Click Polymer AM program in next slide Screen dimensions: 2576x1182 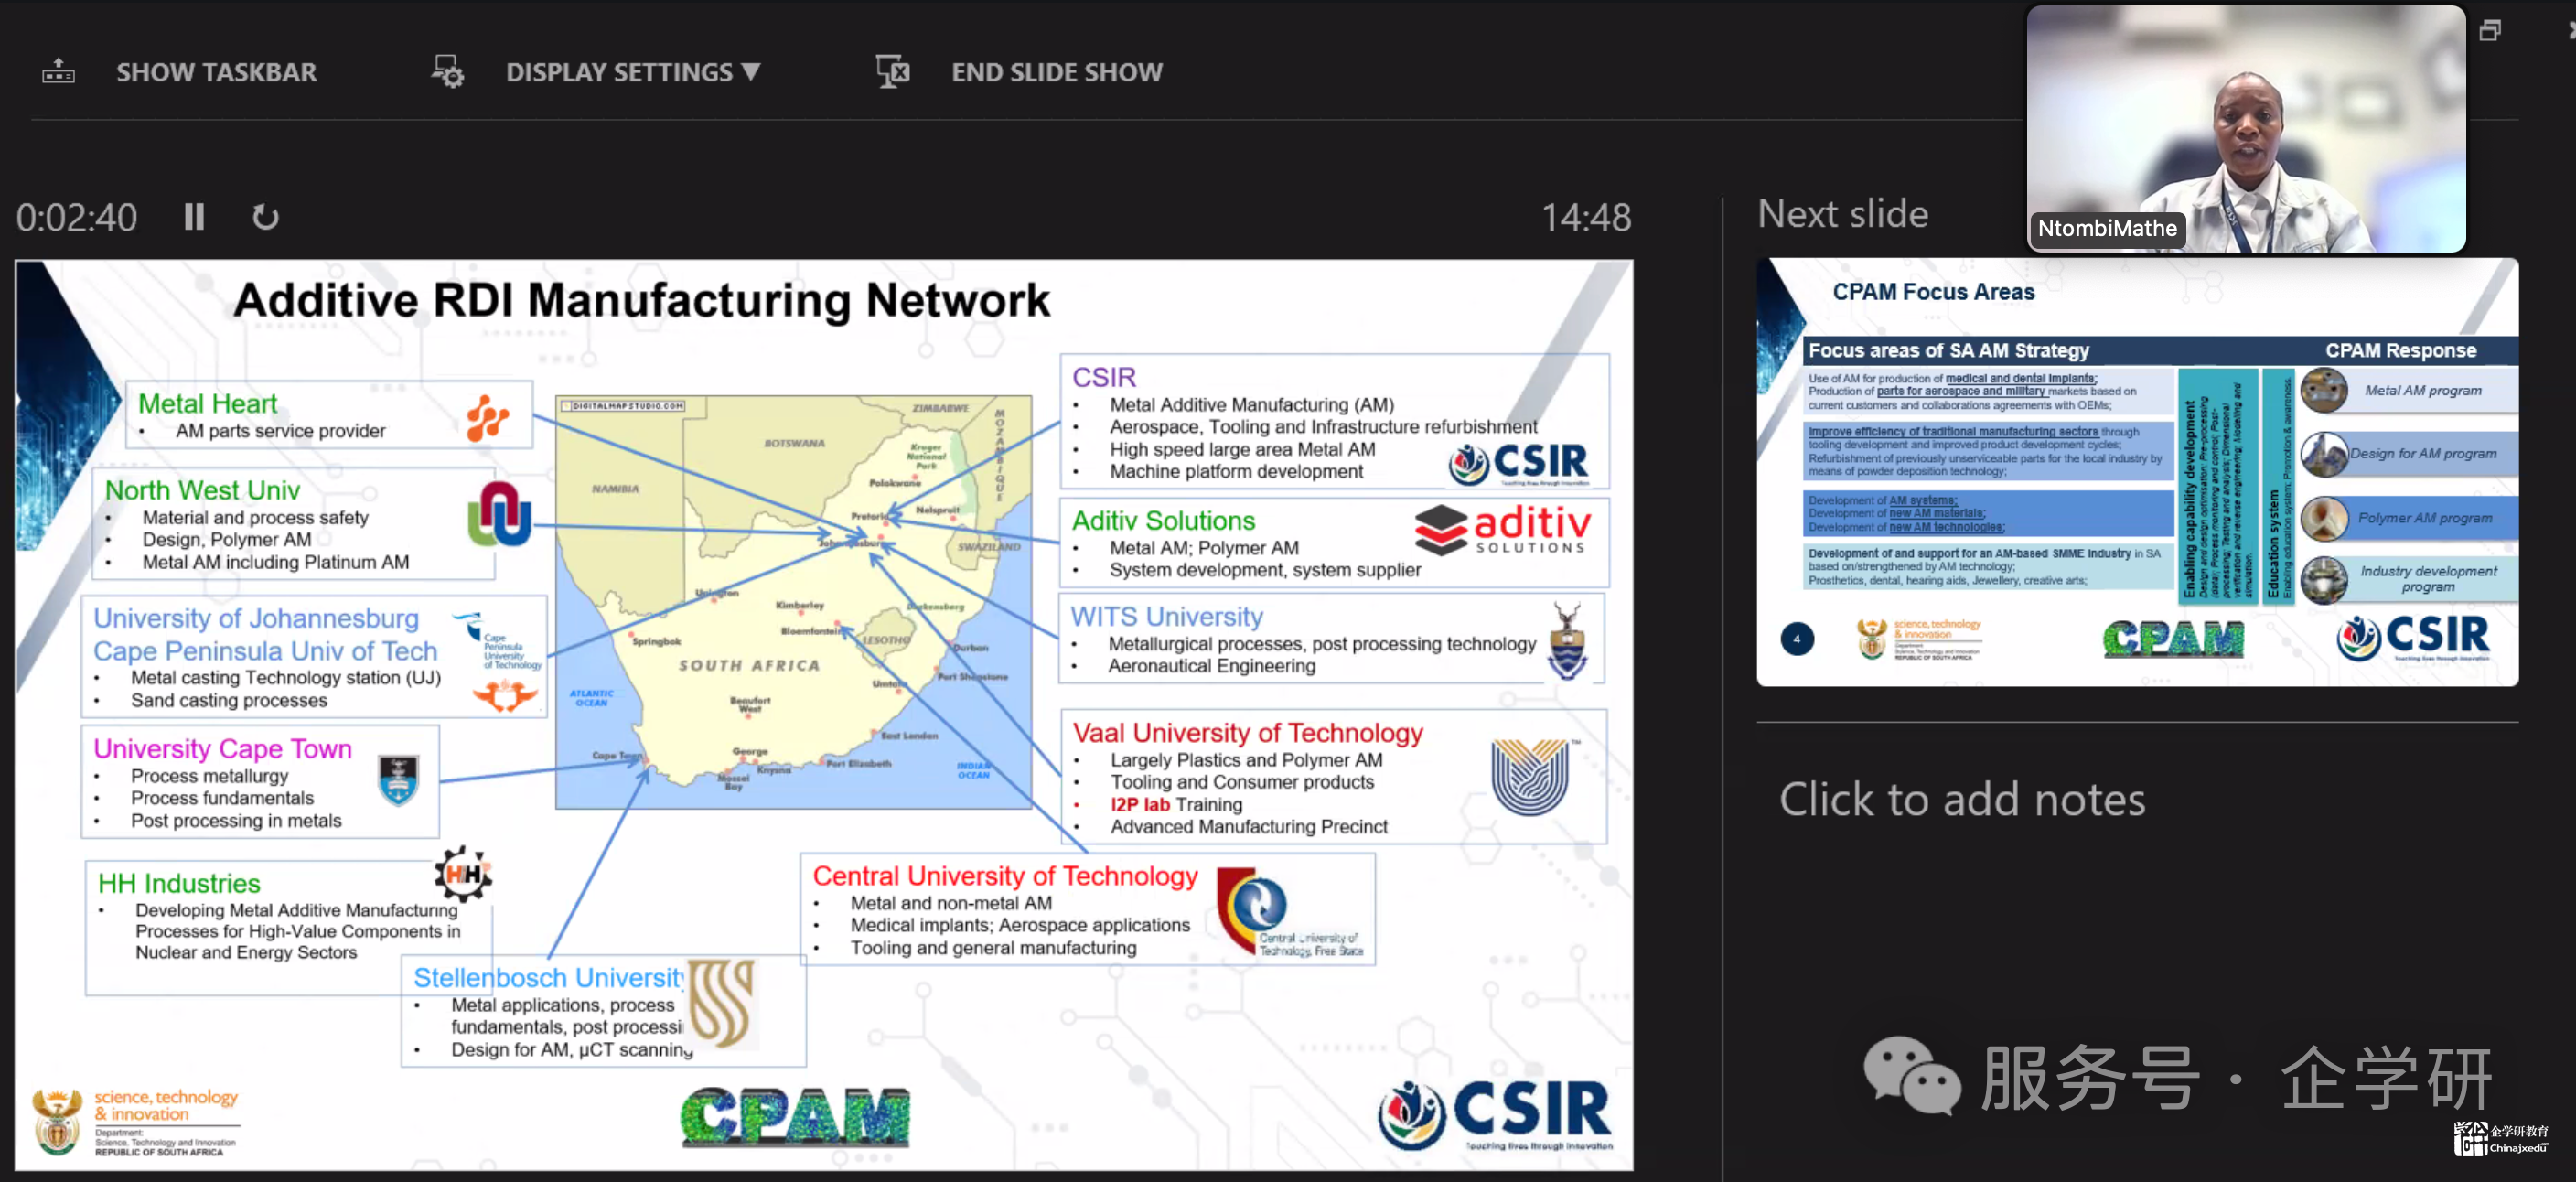tap(2424, 518)
